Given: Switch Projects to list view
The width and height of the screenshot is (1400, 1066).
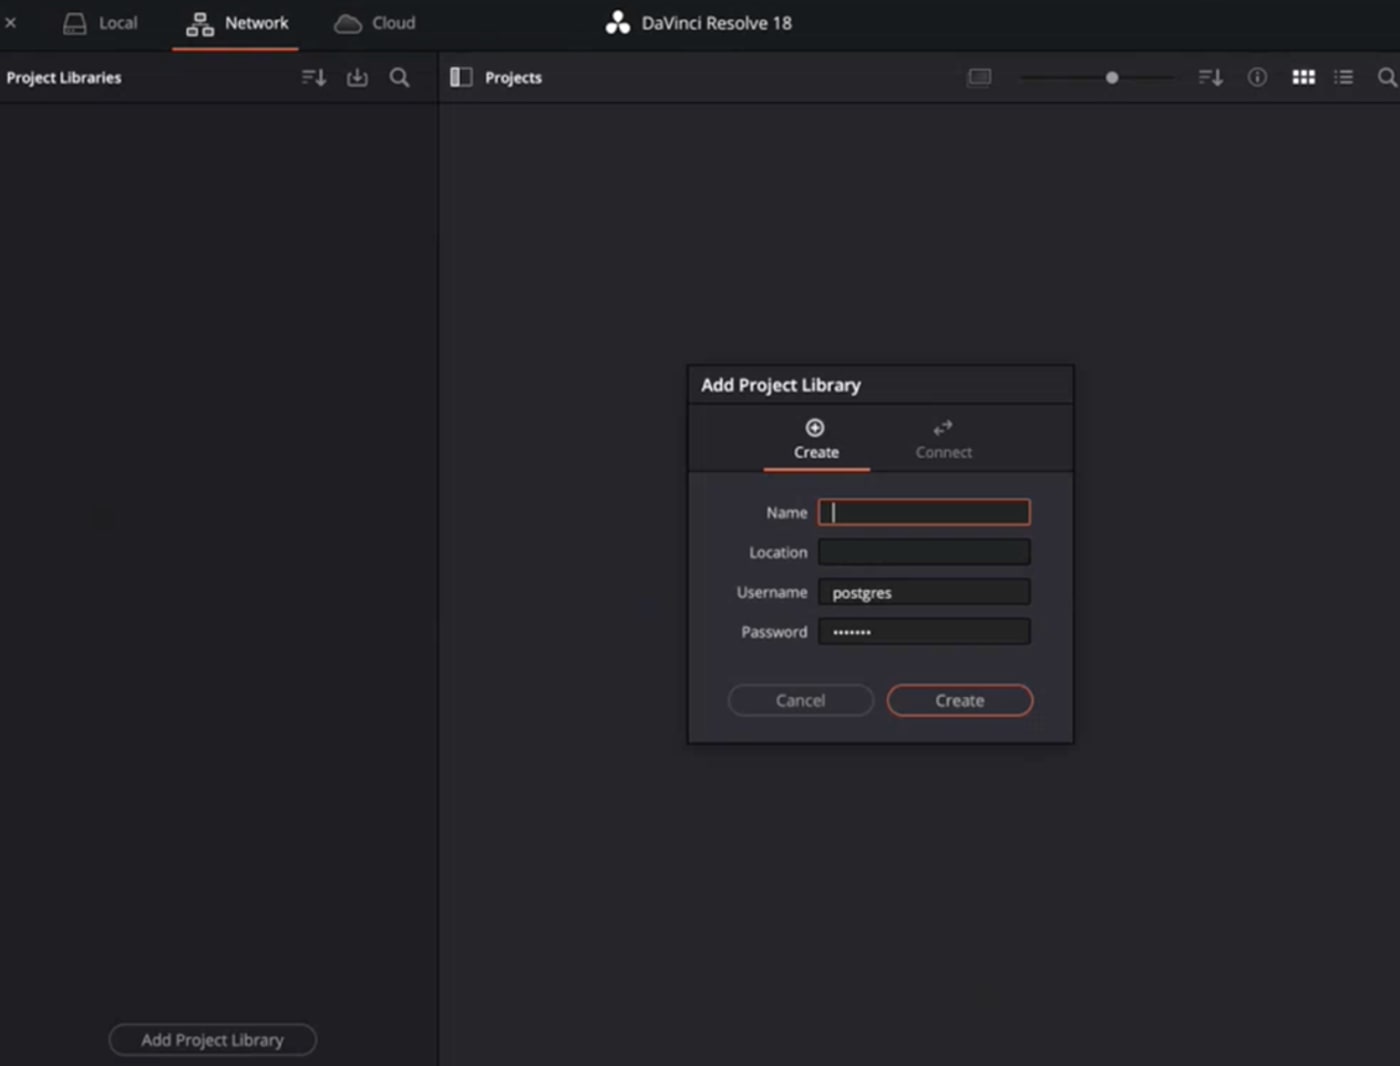Looking at the screenshot, I should pos(1344,77).
